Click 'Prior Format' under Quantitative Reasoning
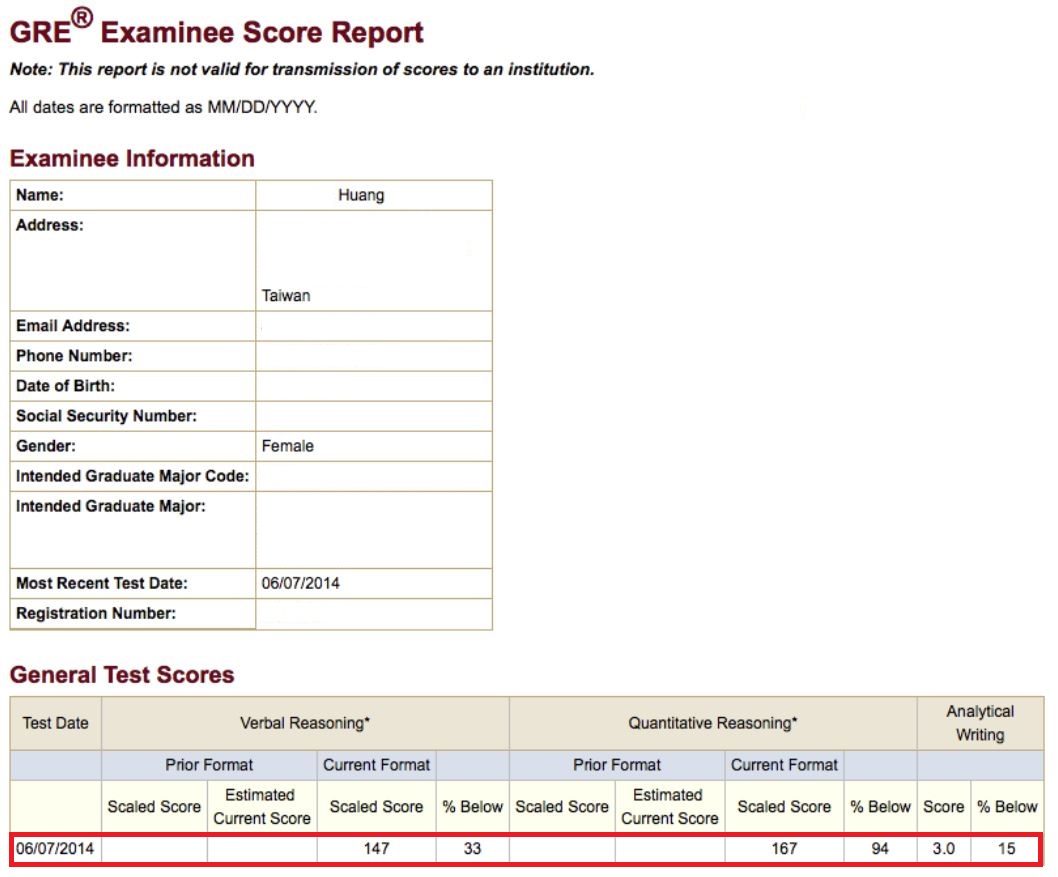The width and height of the screenshot is (1058, 877). [x=617, y=765]
